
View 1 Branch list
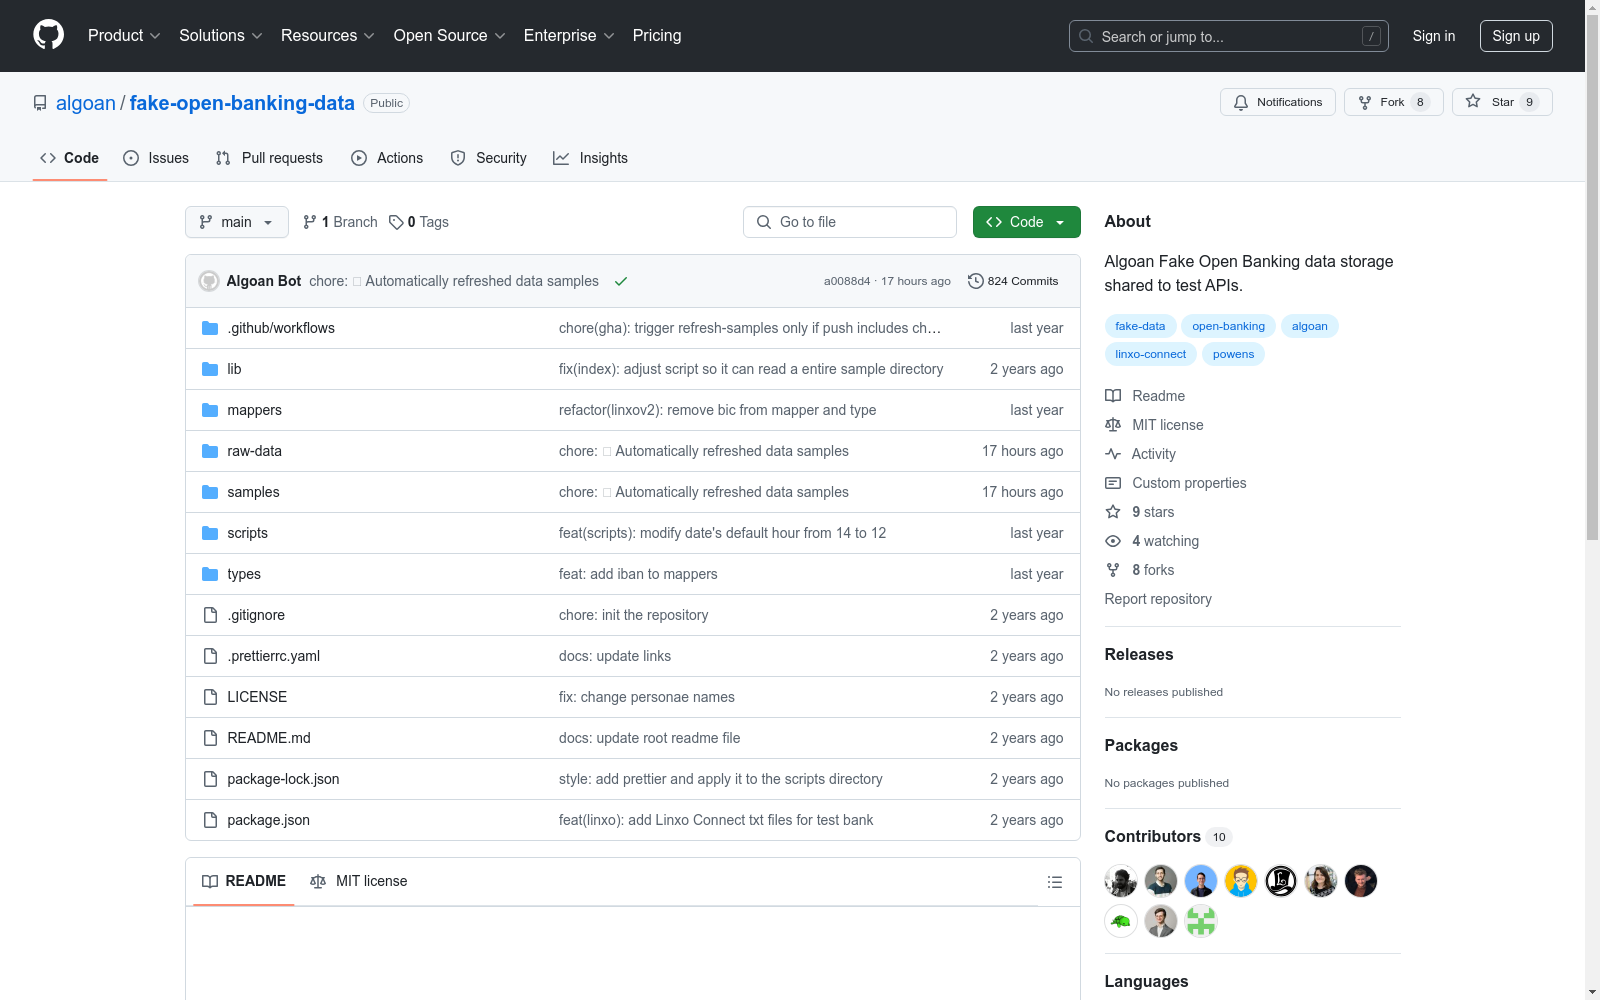[x=340, y=222]
